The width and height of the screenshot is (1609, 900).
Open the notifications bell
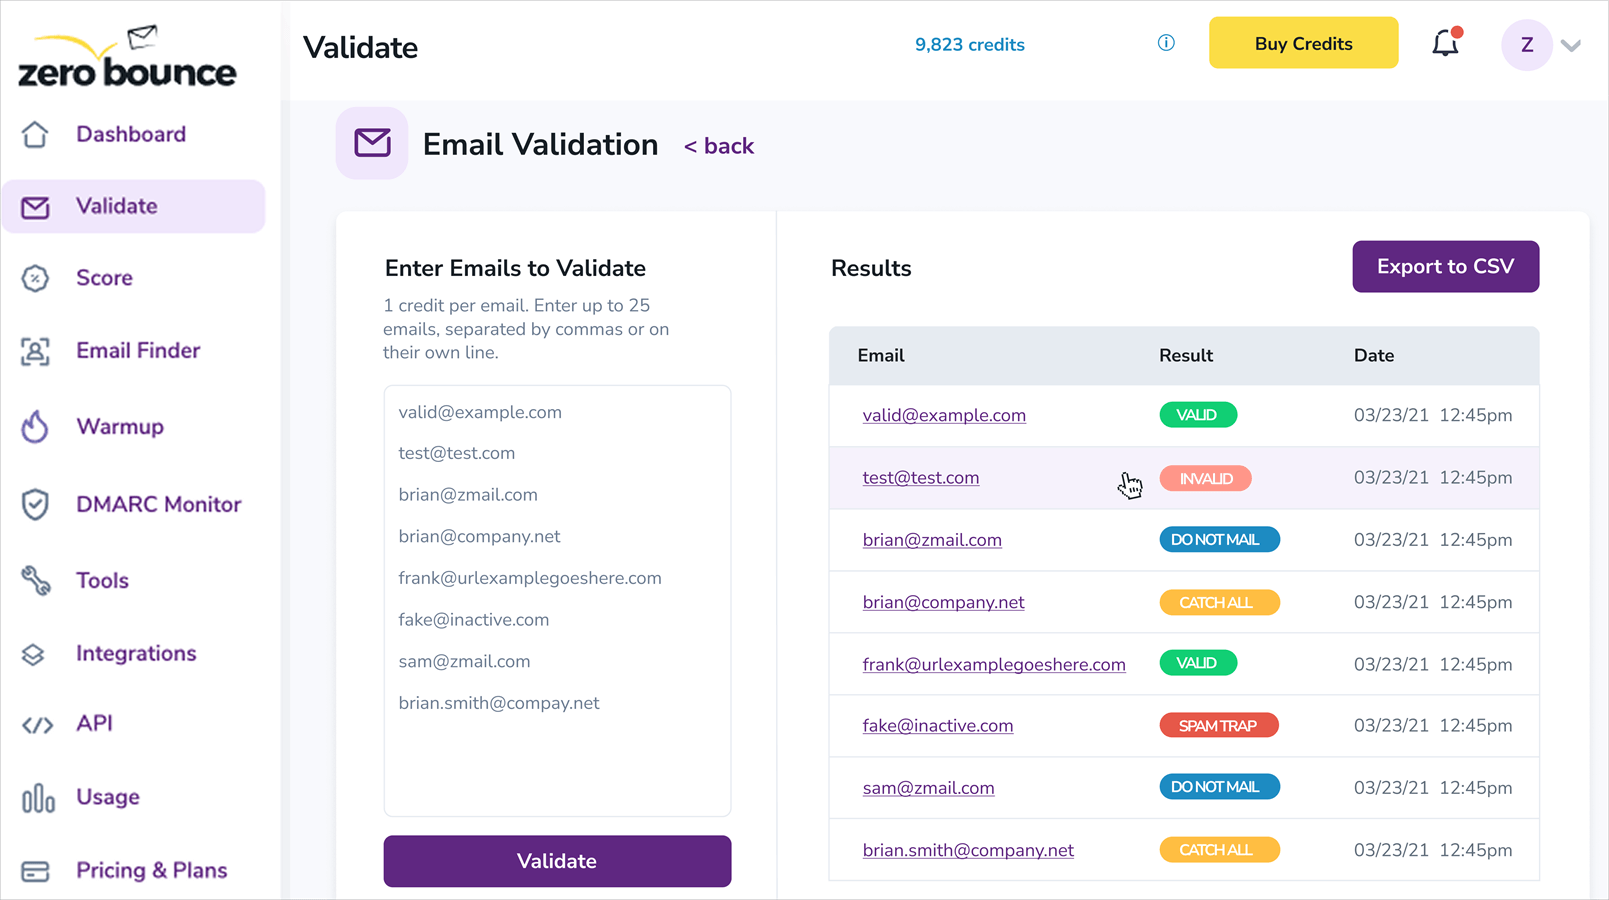(x=1445, y=44)
